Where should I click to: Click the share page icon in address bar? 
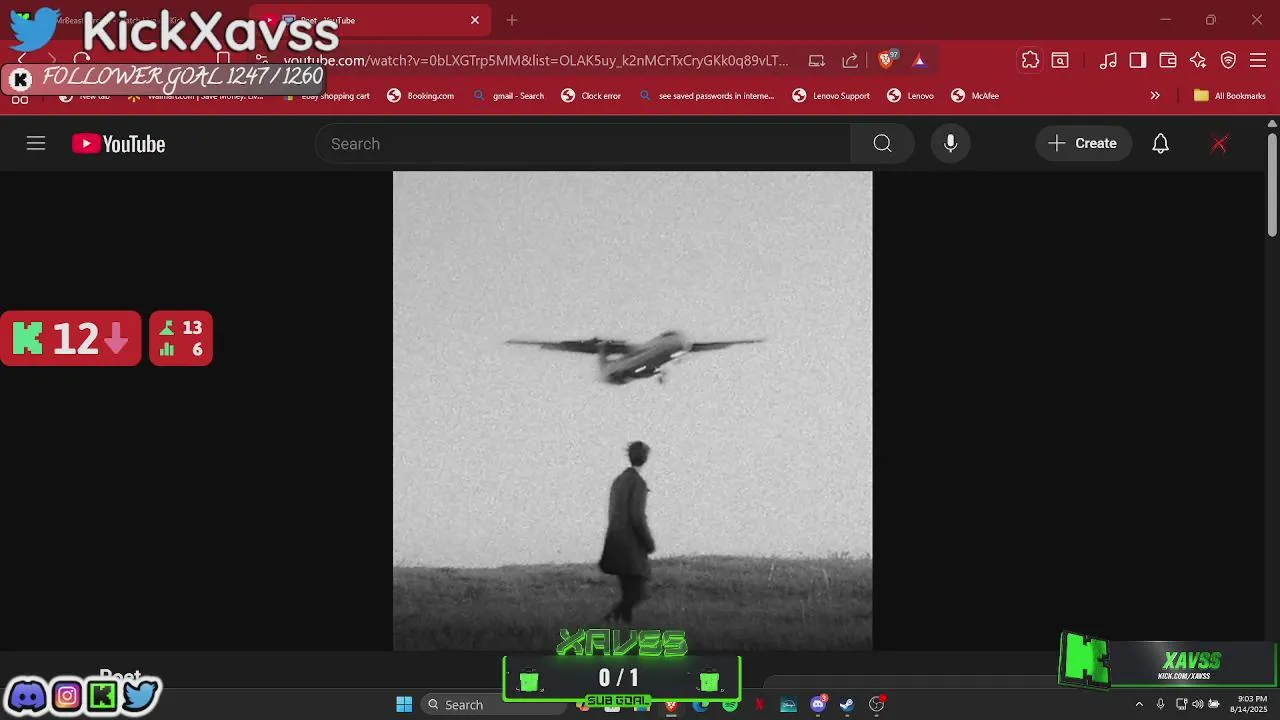850,60
